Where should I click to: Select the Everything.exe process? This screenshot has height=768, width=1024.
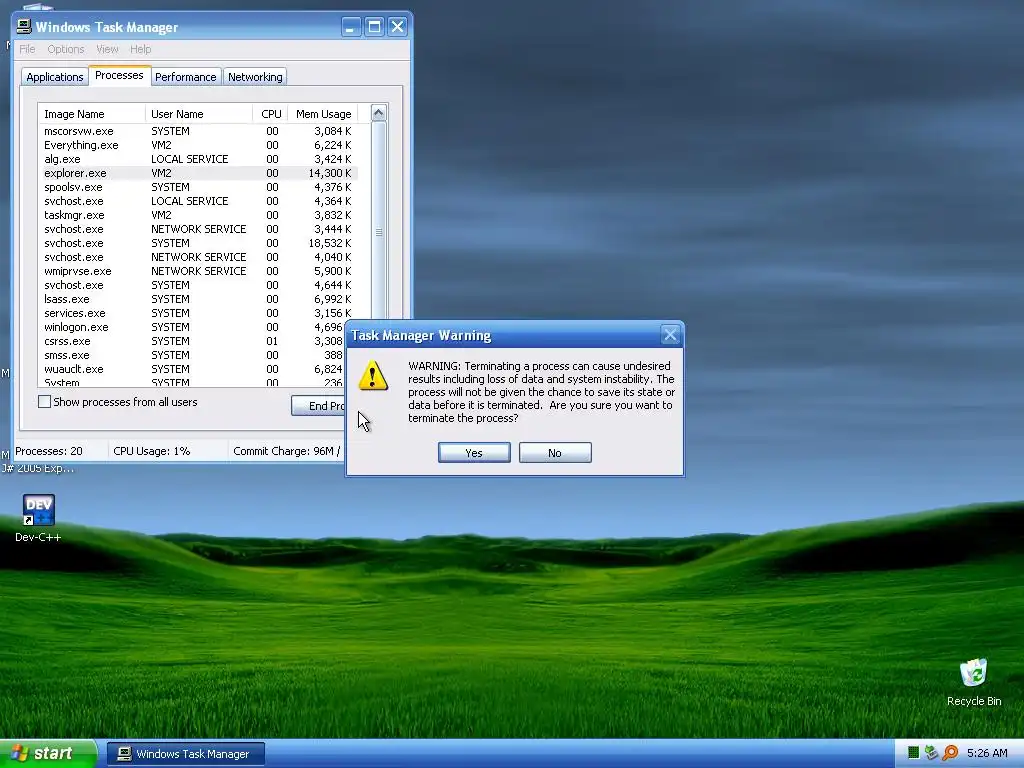point(198,145)
